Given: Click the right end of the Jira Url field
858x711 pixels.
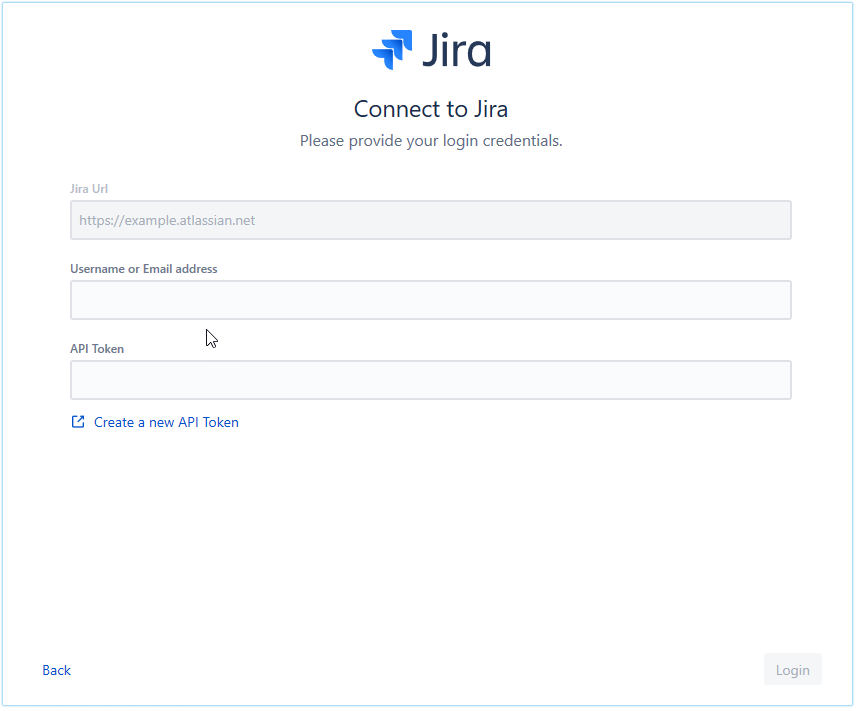Looking at the screenshot, I should (770, 220).
